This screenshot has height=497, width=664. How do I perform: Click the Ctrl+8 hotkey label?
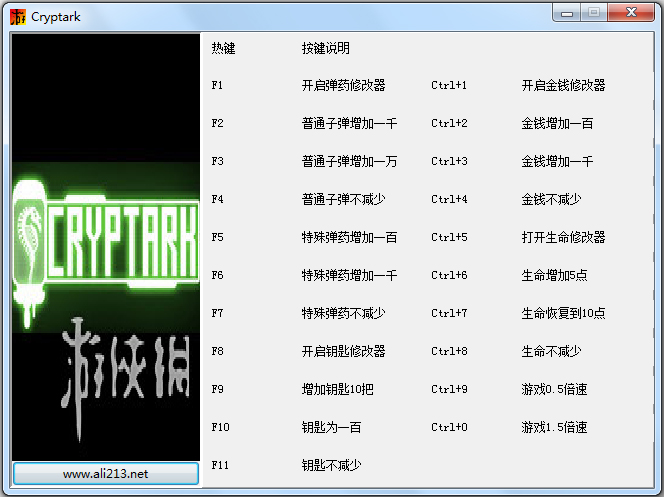point(449,351)
